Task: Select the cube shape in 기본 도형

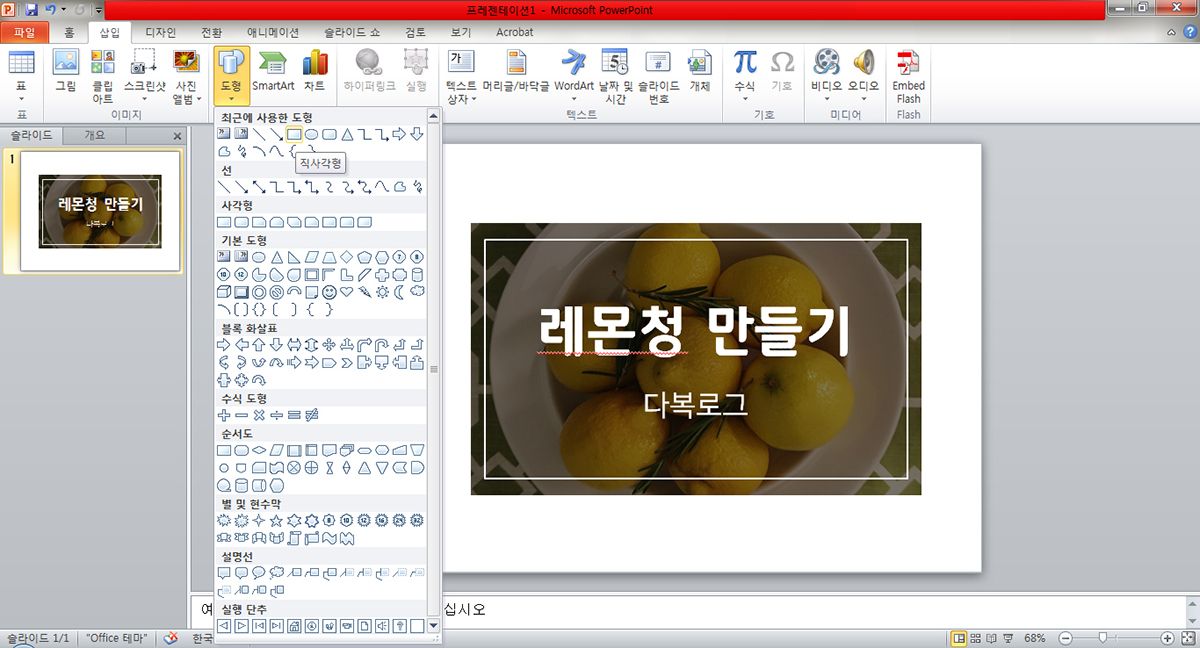Action: pos(224,292)
